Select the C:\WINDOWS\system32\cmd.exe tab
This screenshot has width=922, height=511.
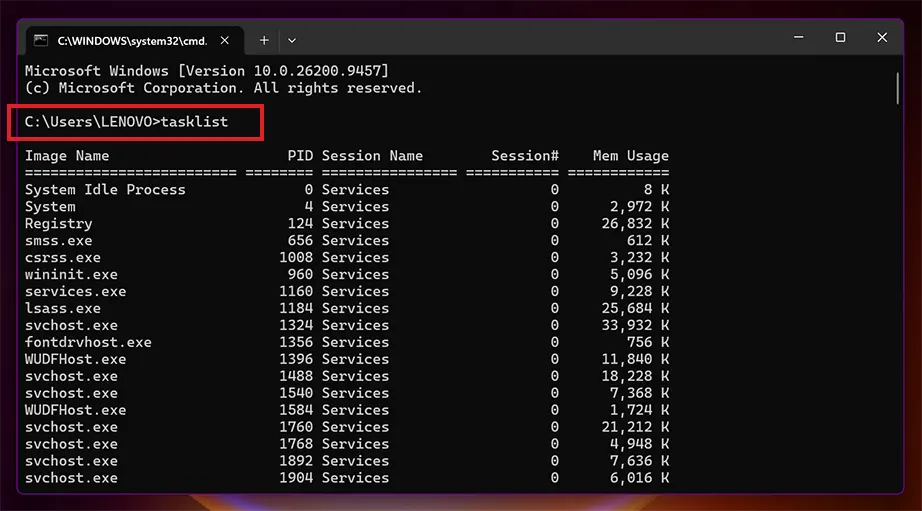(135, 41)
